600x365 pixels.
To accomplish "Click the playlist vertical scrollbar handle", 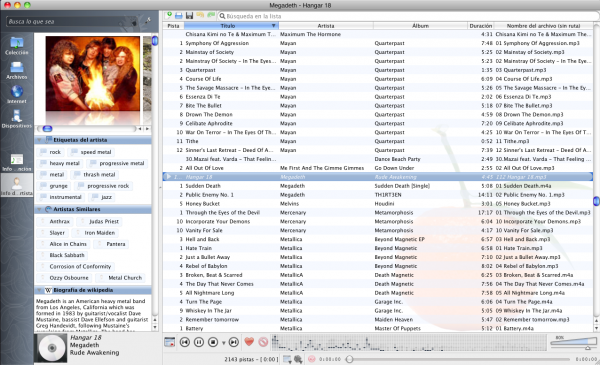I will (596, 200).
